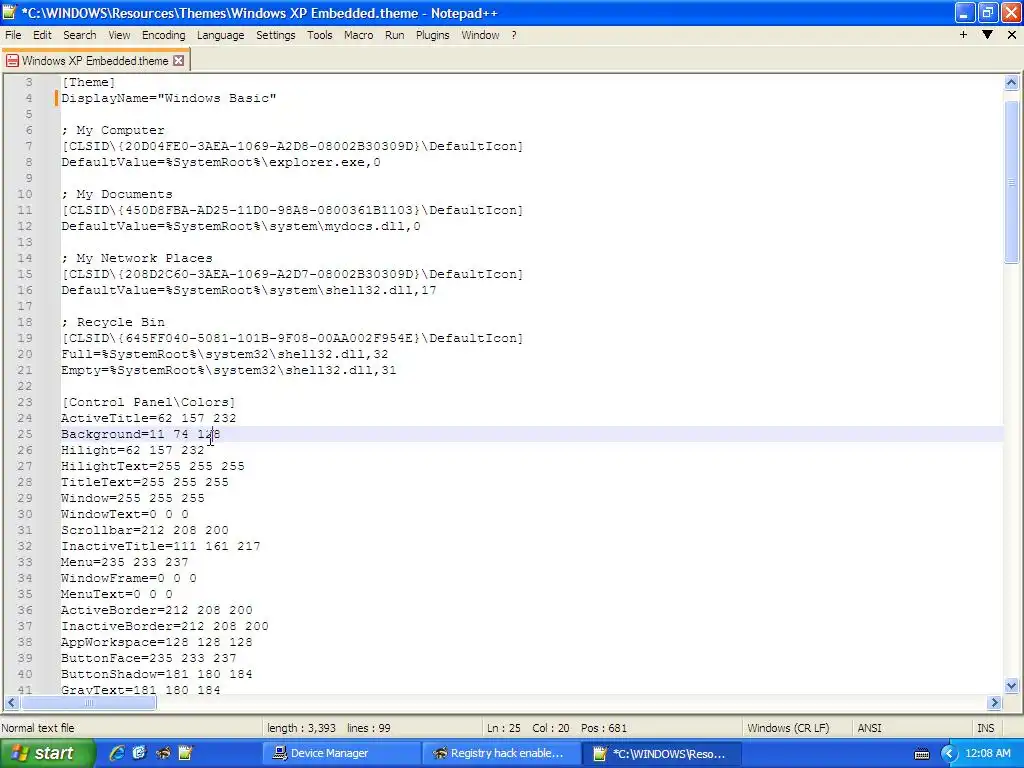
Task: Click the '; Recycle Bin' comment line
Action: (113, 322)
